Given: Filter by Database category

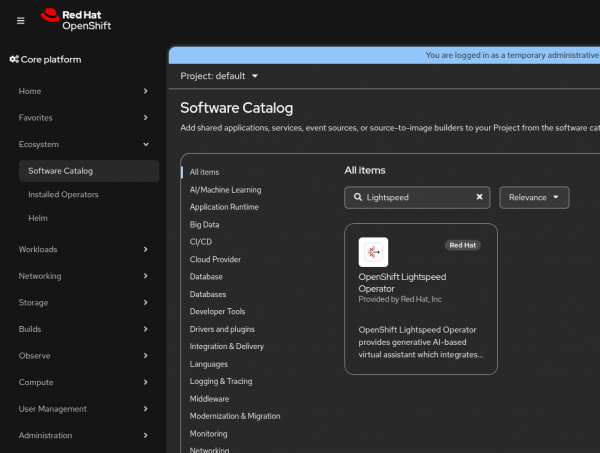Looking at the screenshot, I should (206, 277).
